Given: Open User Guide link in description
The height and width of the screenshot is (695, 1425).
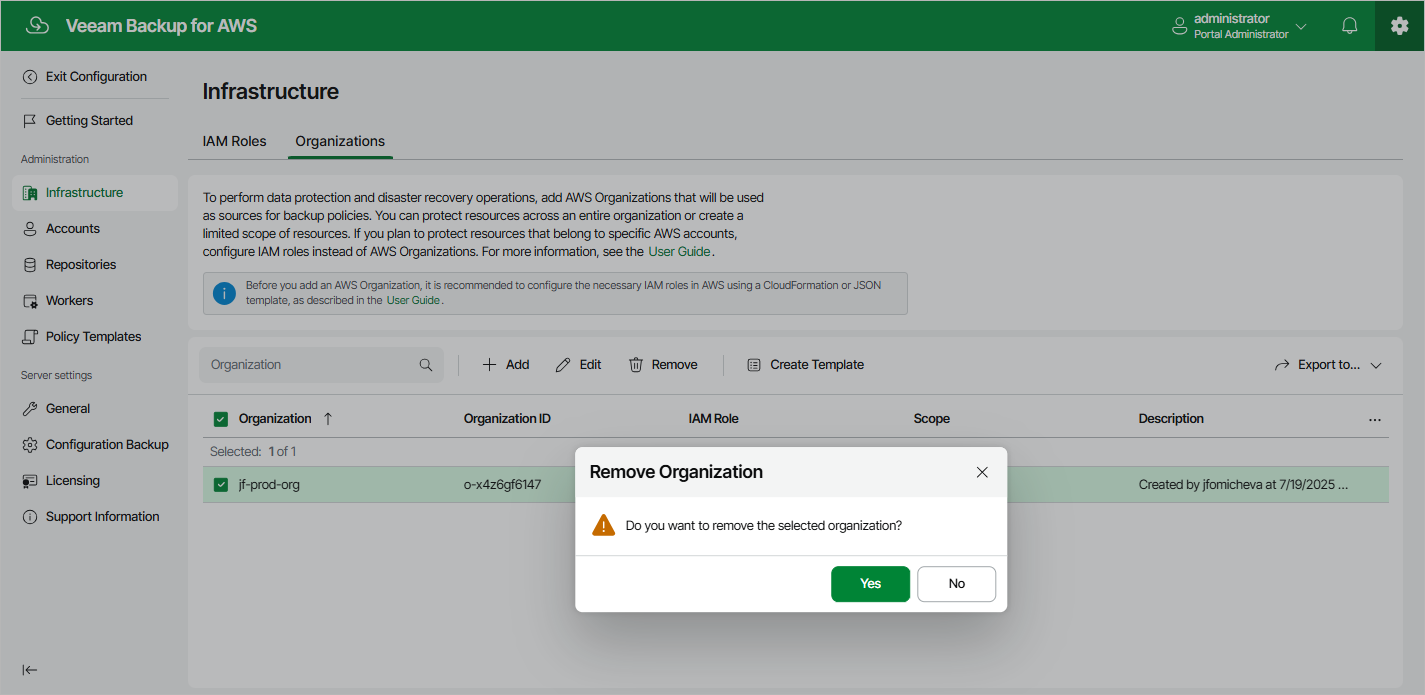Looking at the screenshot, I should [x=680, y=252].
